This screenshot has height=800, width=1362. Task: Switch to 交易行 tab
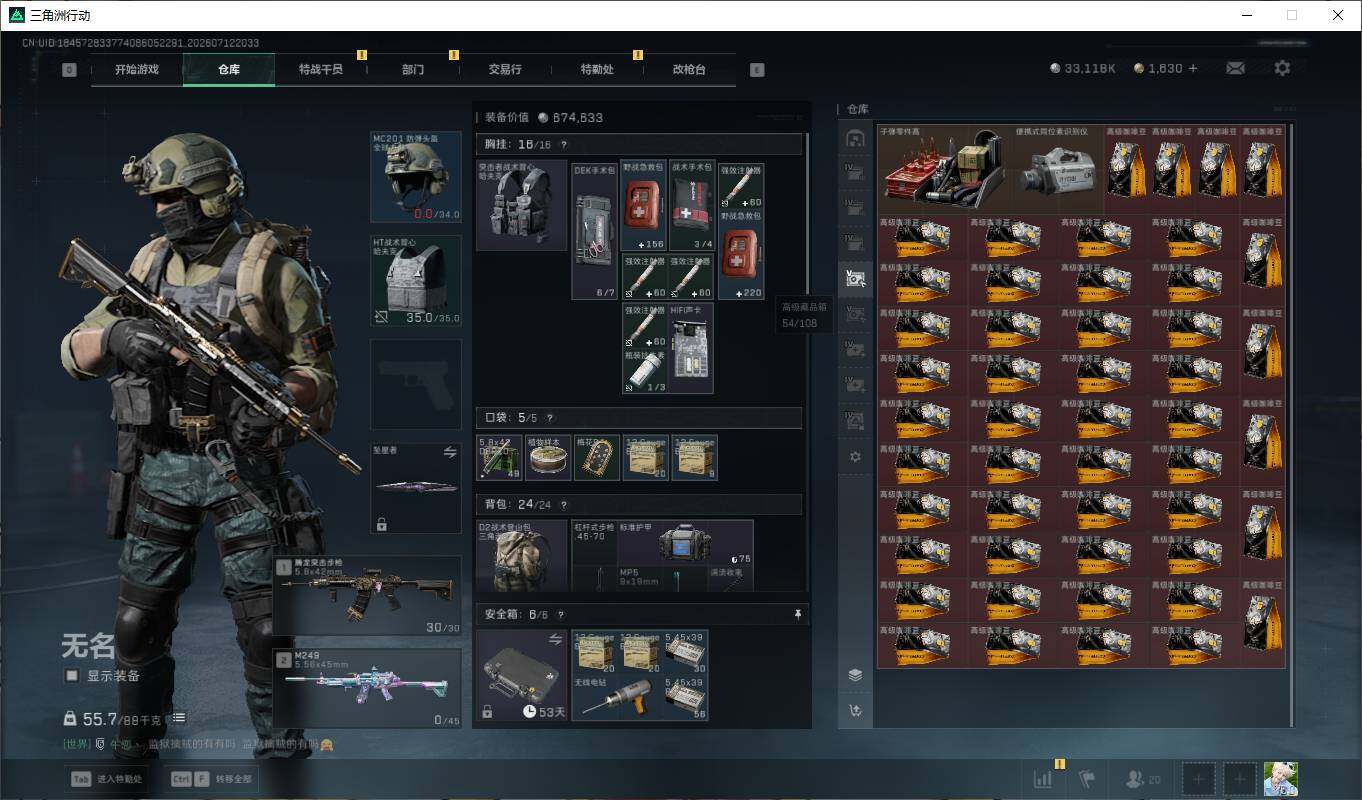pos(505,70)
